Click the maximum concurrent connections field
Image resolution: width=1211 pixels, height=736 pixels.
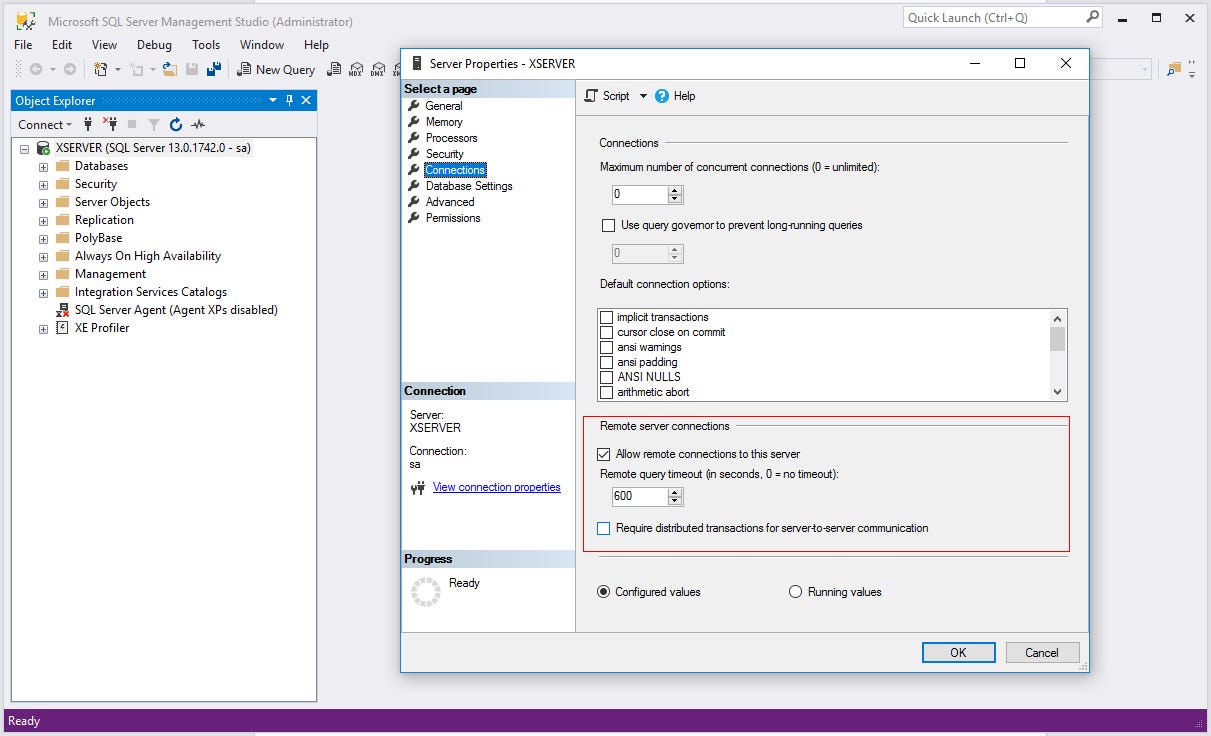tap(640, 195)
